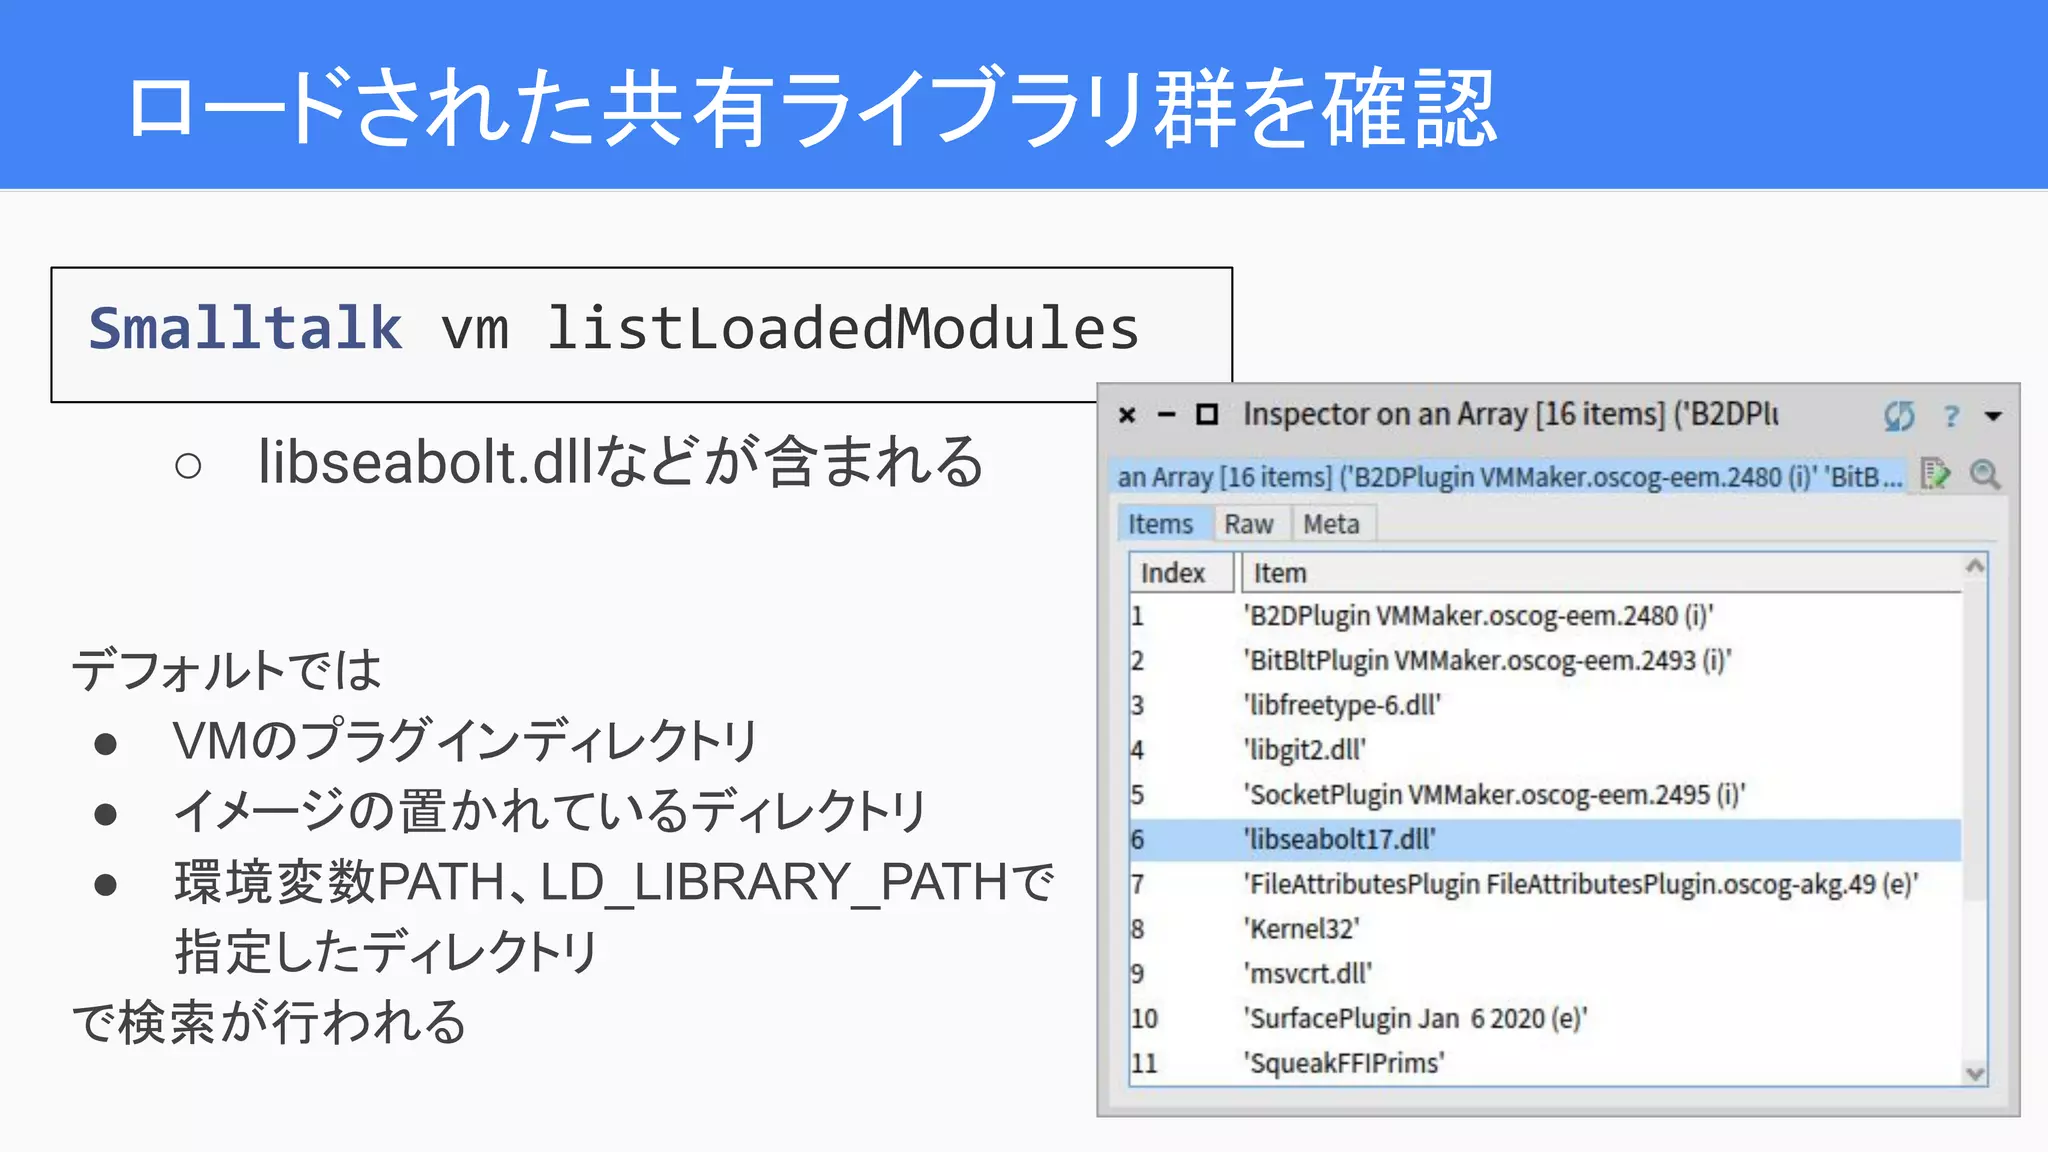Select row 'SocketPlugin VMMaker.oscog-eem.2495 (i)'
This screenshot has height=1152, width=2048.
[1545, 795]
